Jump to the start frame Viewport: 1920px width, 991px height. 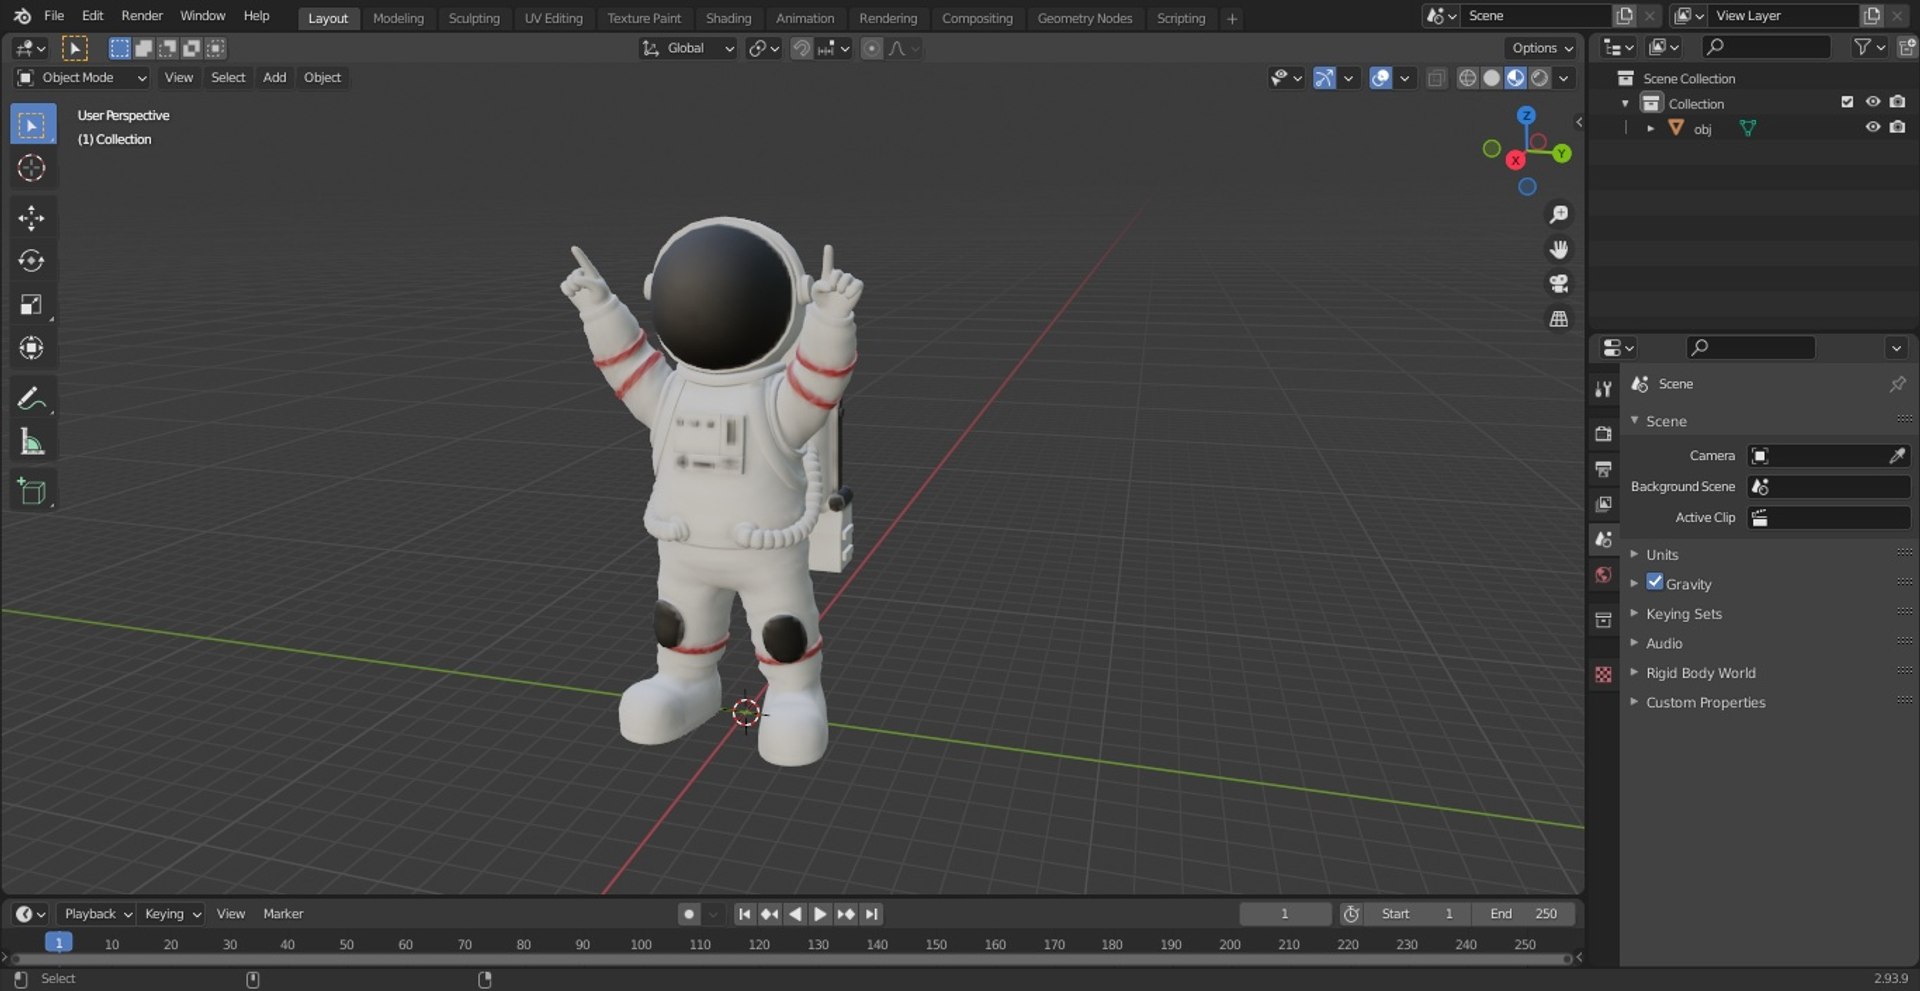(x=744, y=914)
